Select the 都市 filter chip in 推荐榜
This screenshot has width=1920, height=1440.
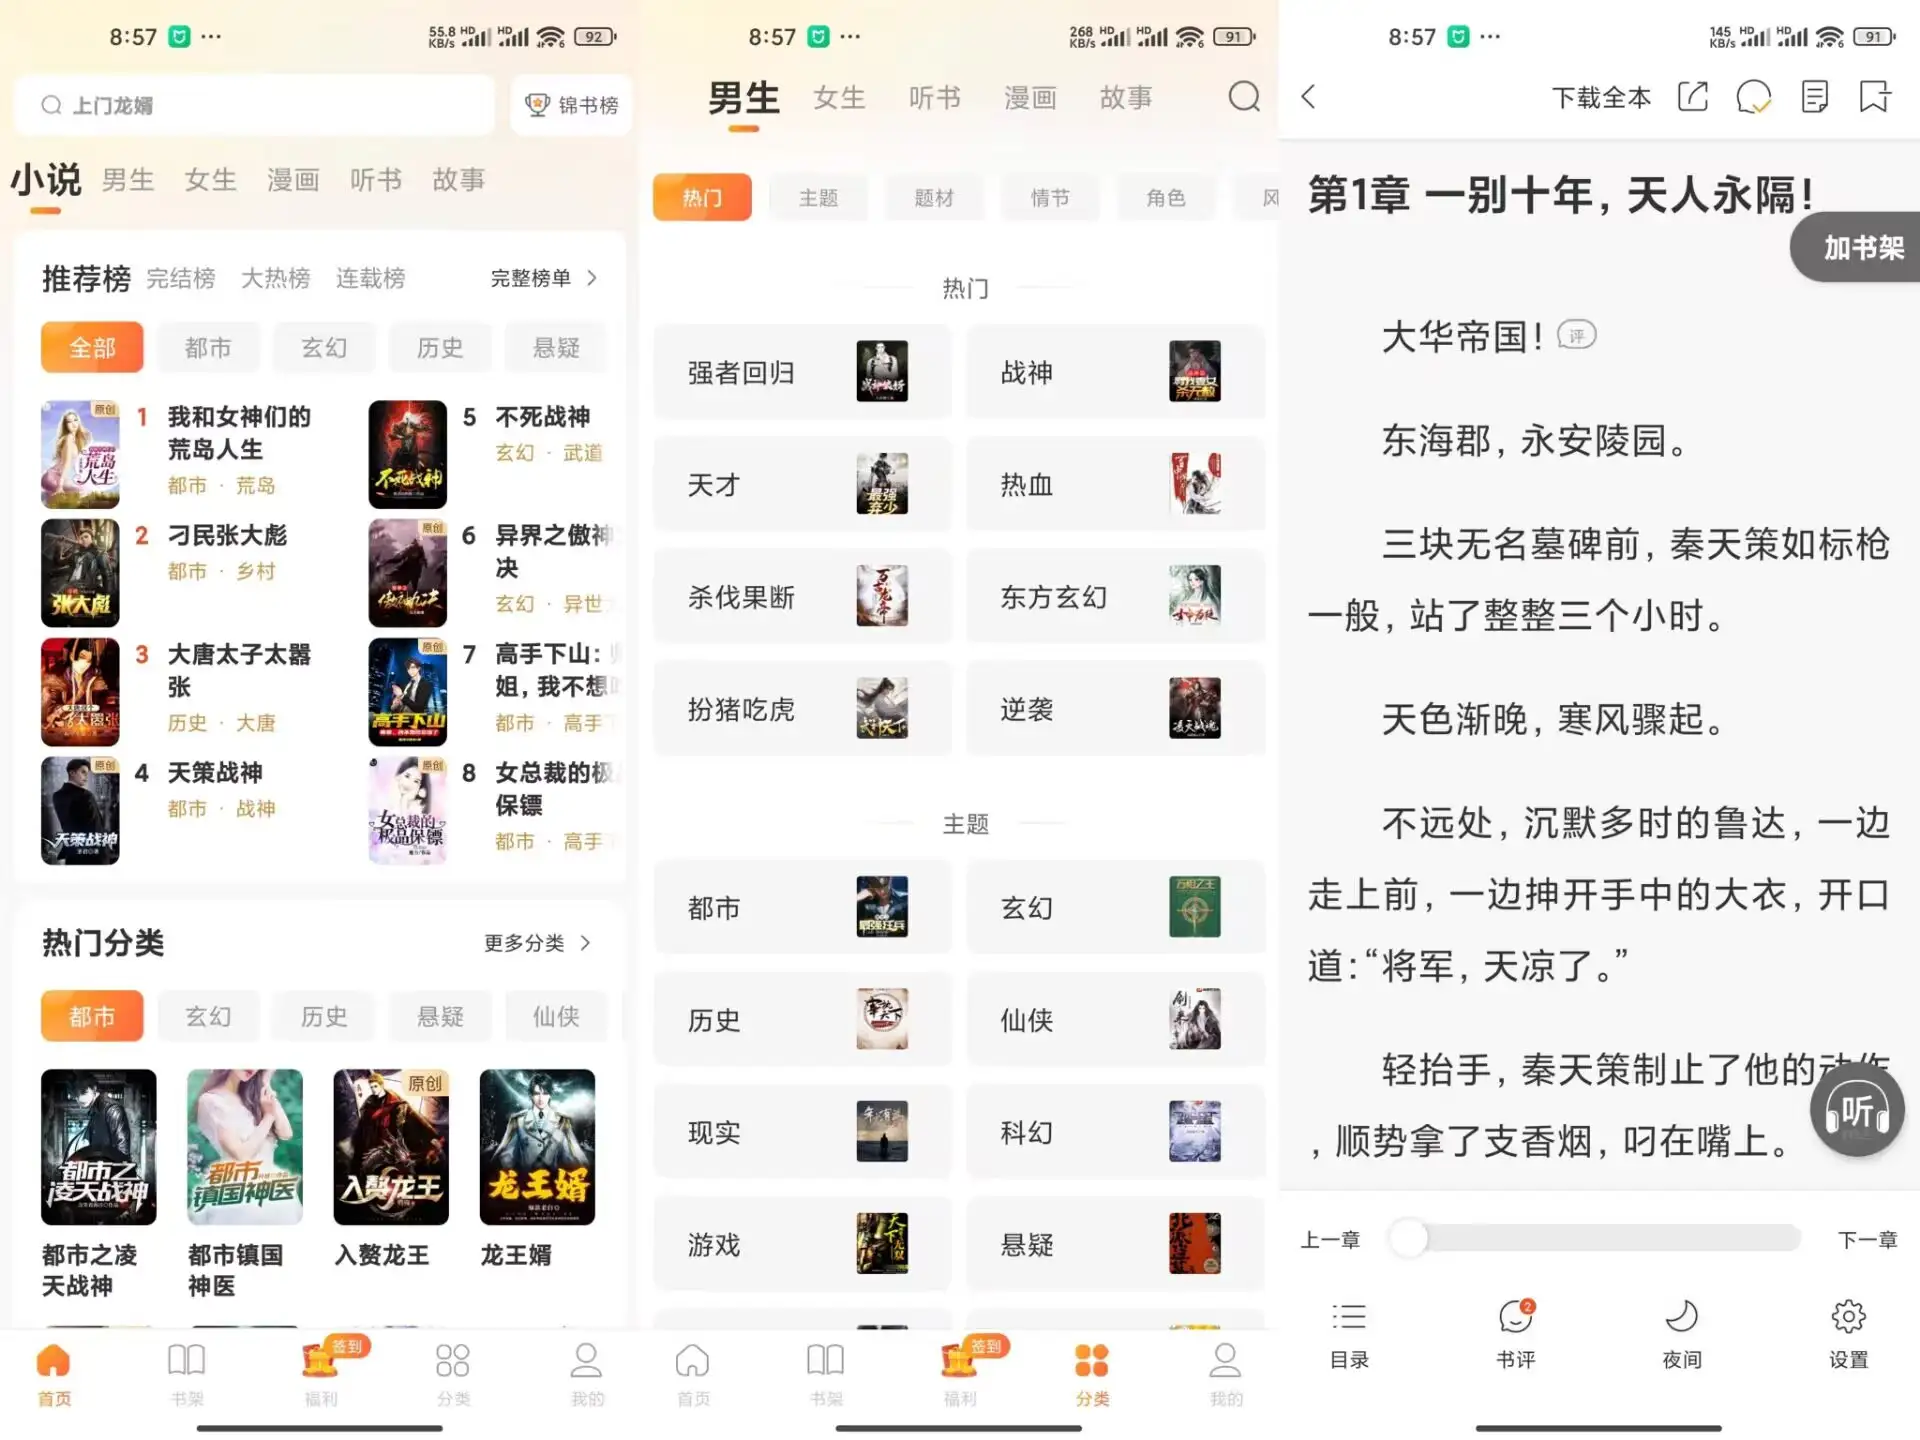(208, 347)
